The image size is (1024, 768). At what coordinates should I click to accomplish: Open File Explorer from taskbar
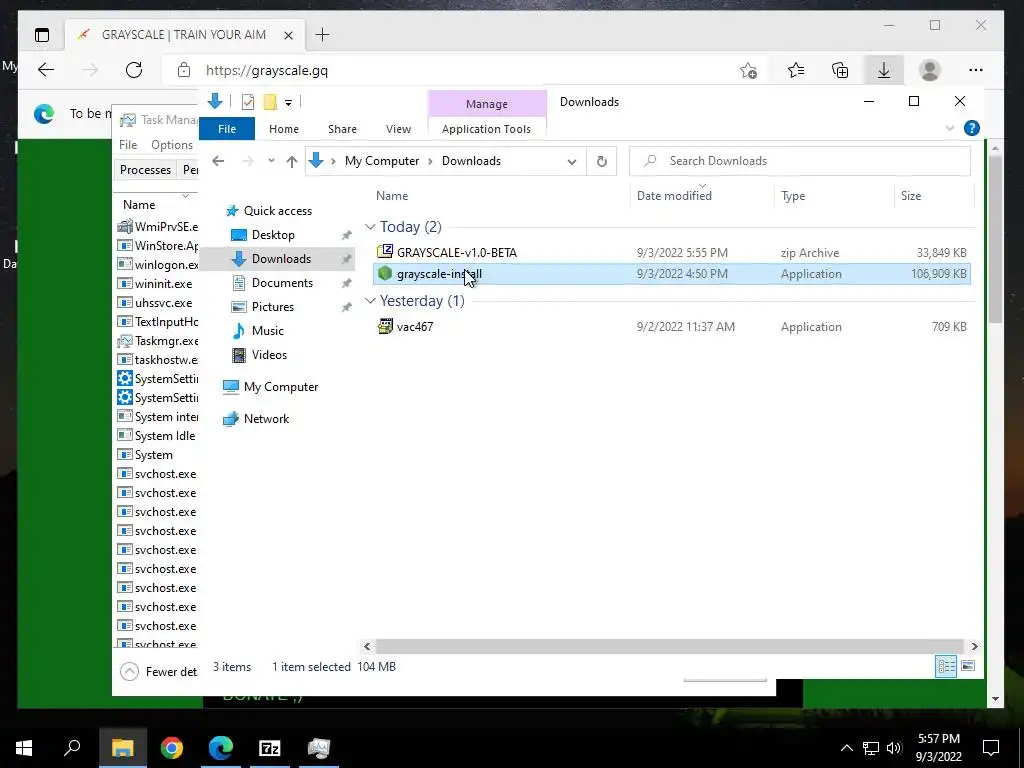click(x=122, y=748)
